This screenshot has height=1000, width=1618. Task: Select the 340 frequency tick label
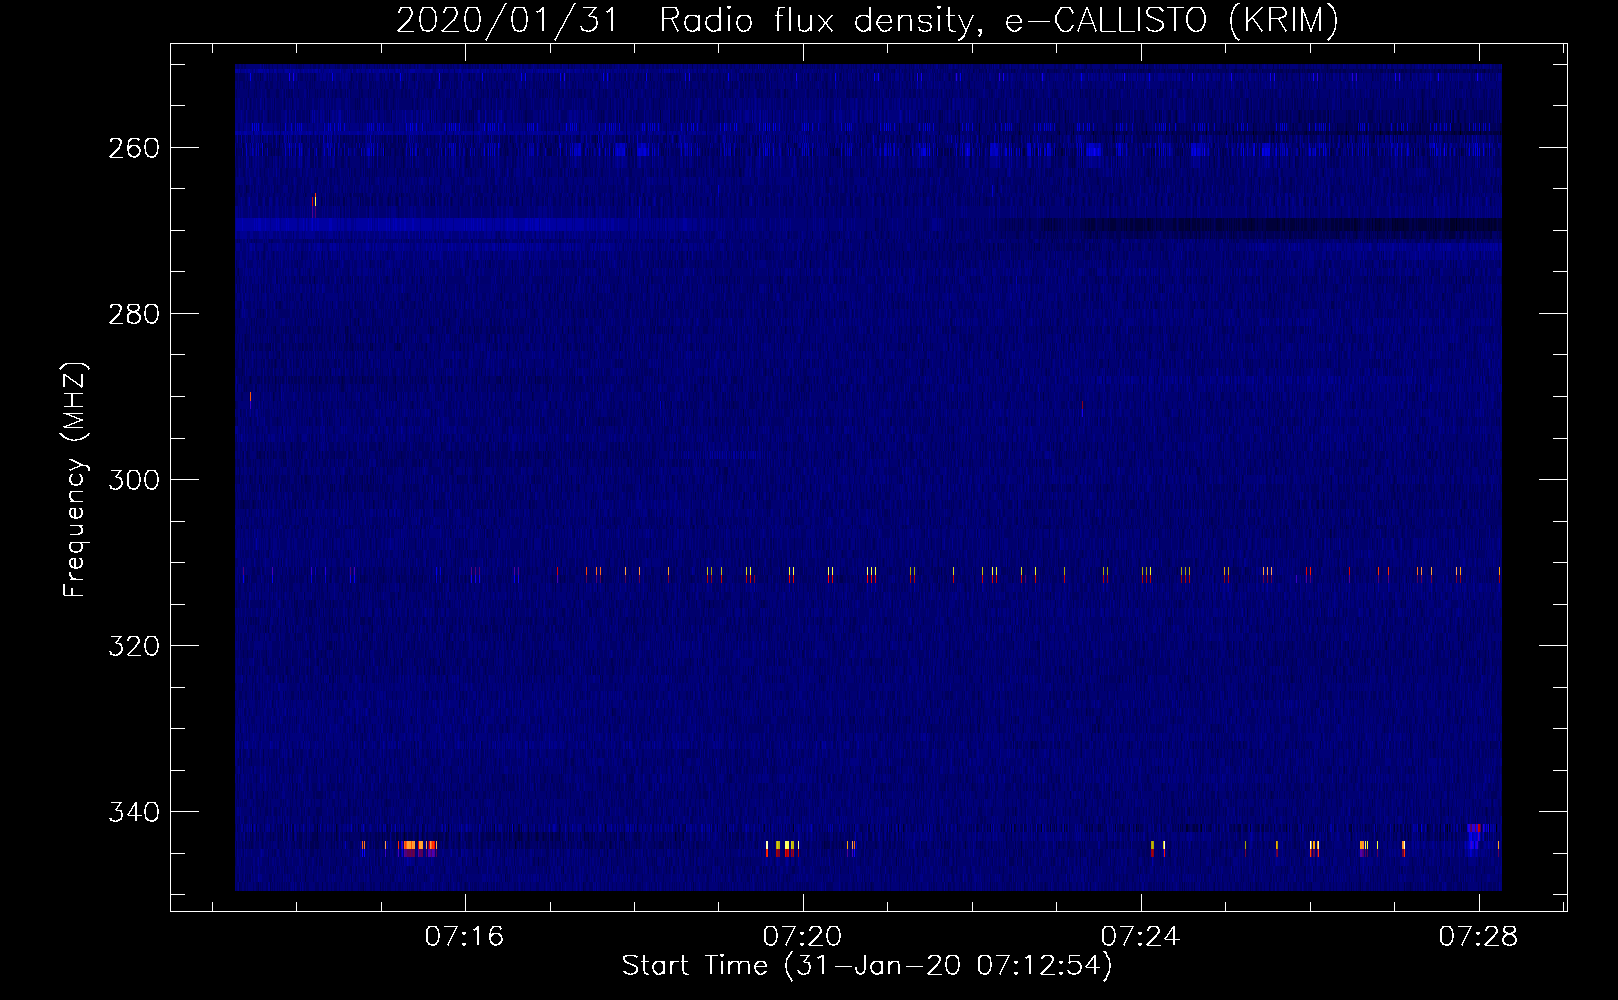click(x=133, y=812)
